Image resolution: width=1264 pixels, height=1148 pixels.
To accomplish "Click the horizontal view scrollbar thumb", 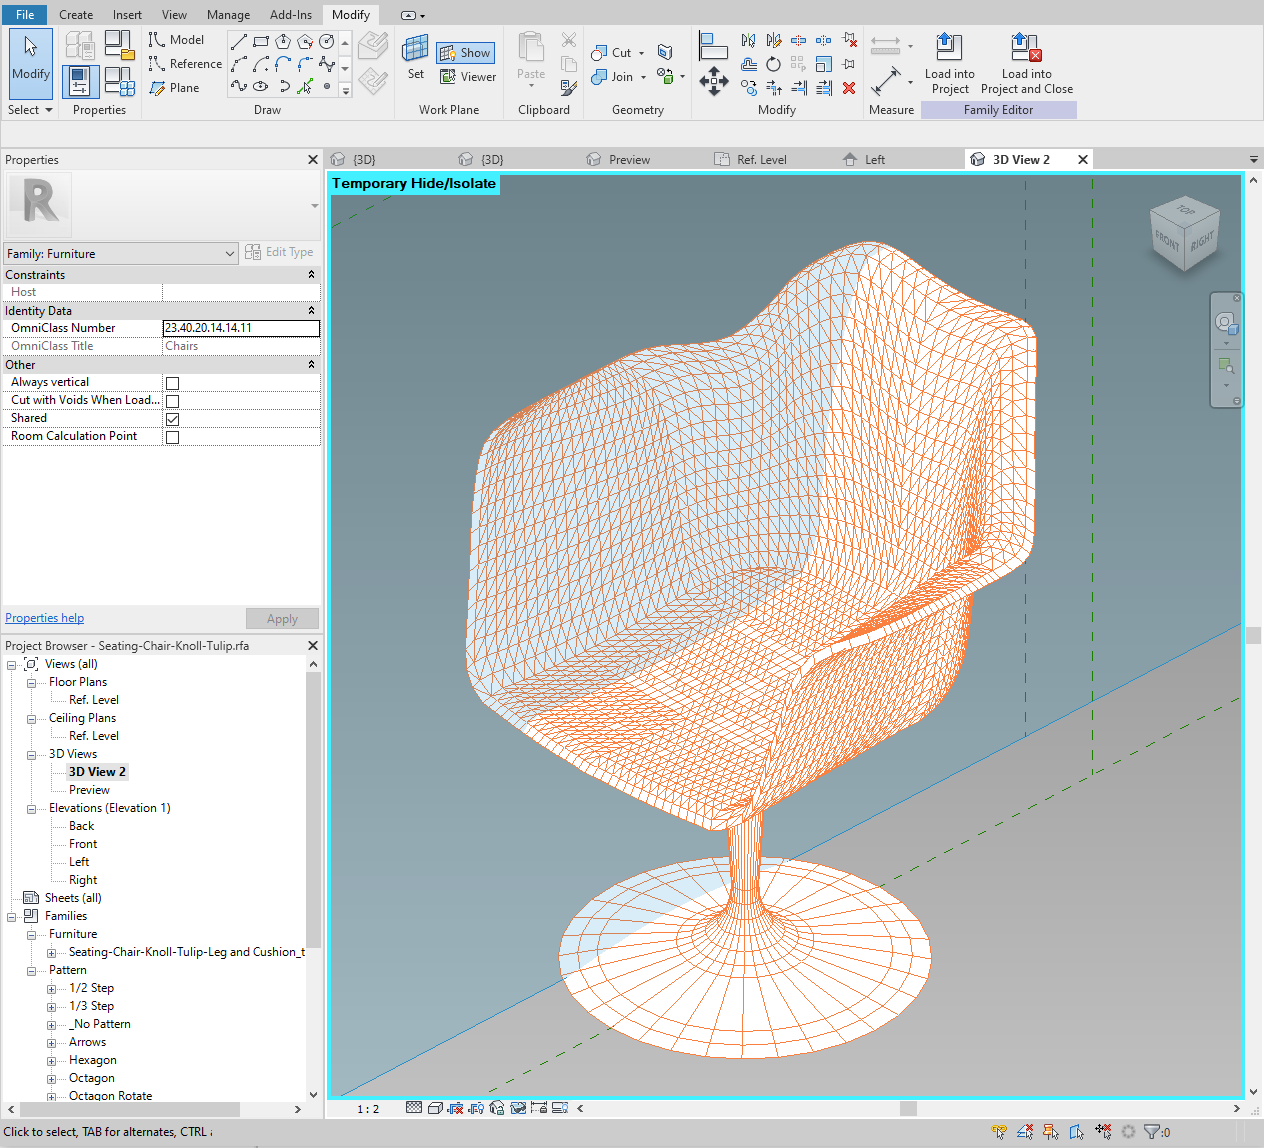I will click(908, 1108).
